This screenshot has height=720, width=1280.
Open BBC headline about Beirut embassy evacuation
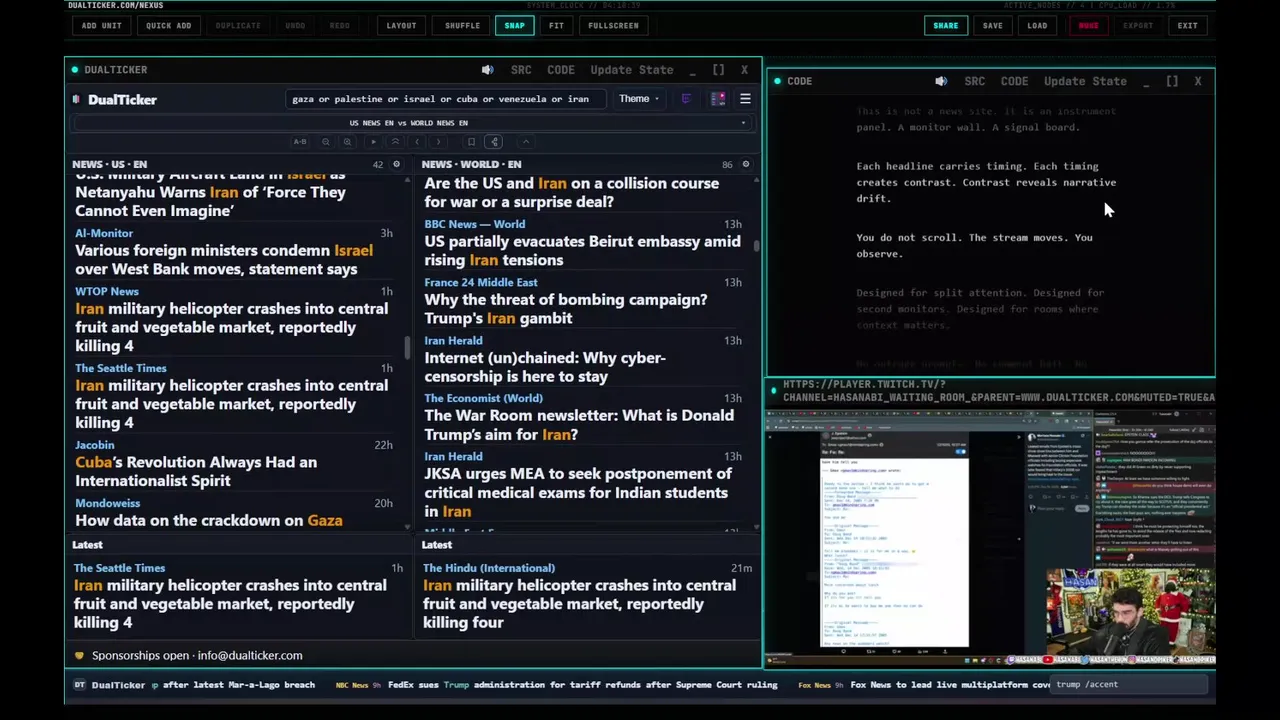(x=582, y=251)
